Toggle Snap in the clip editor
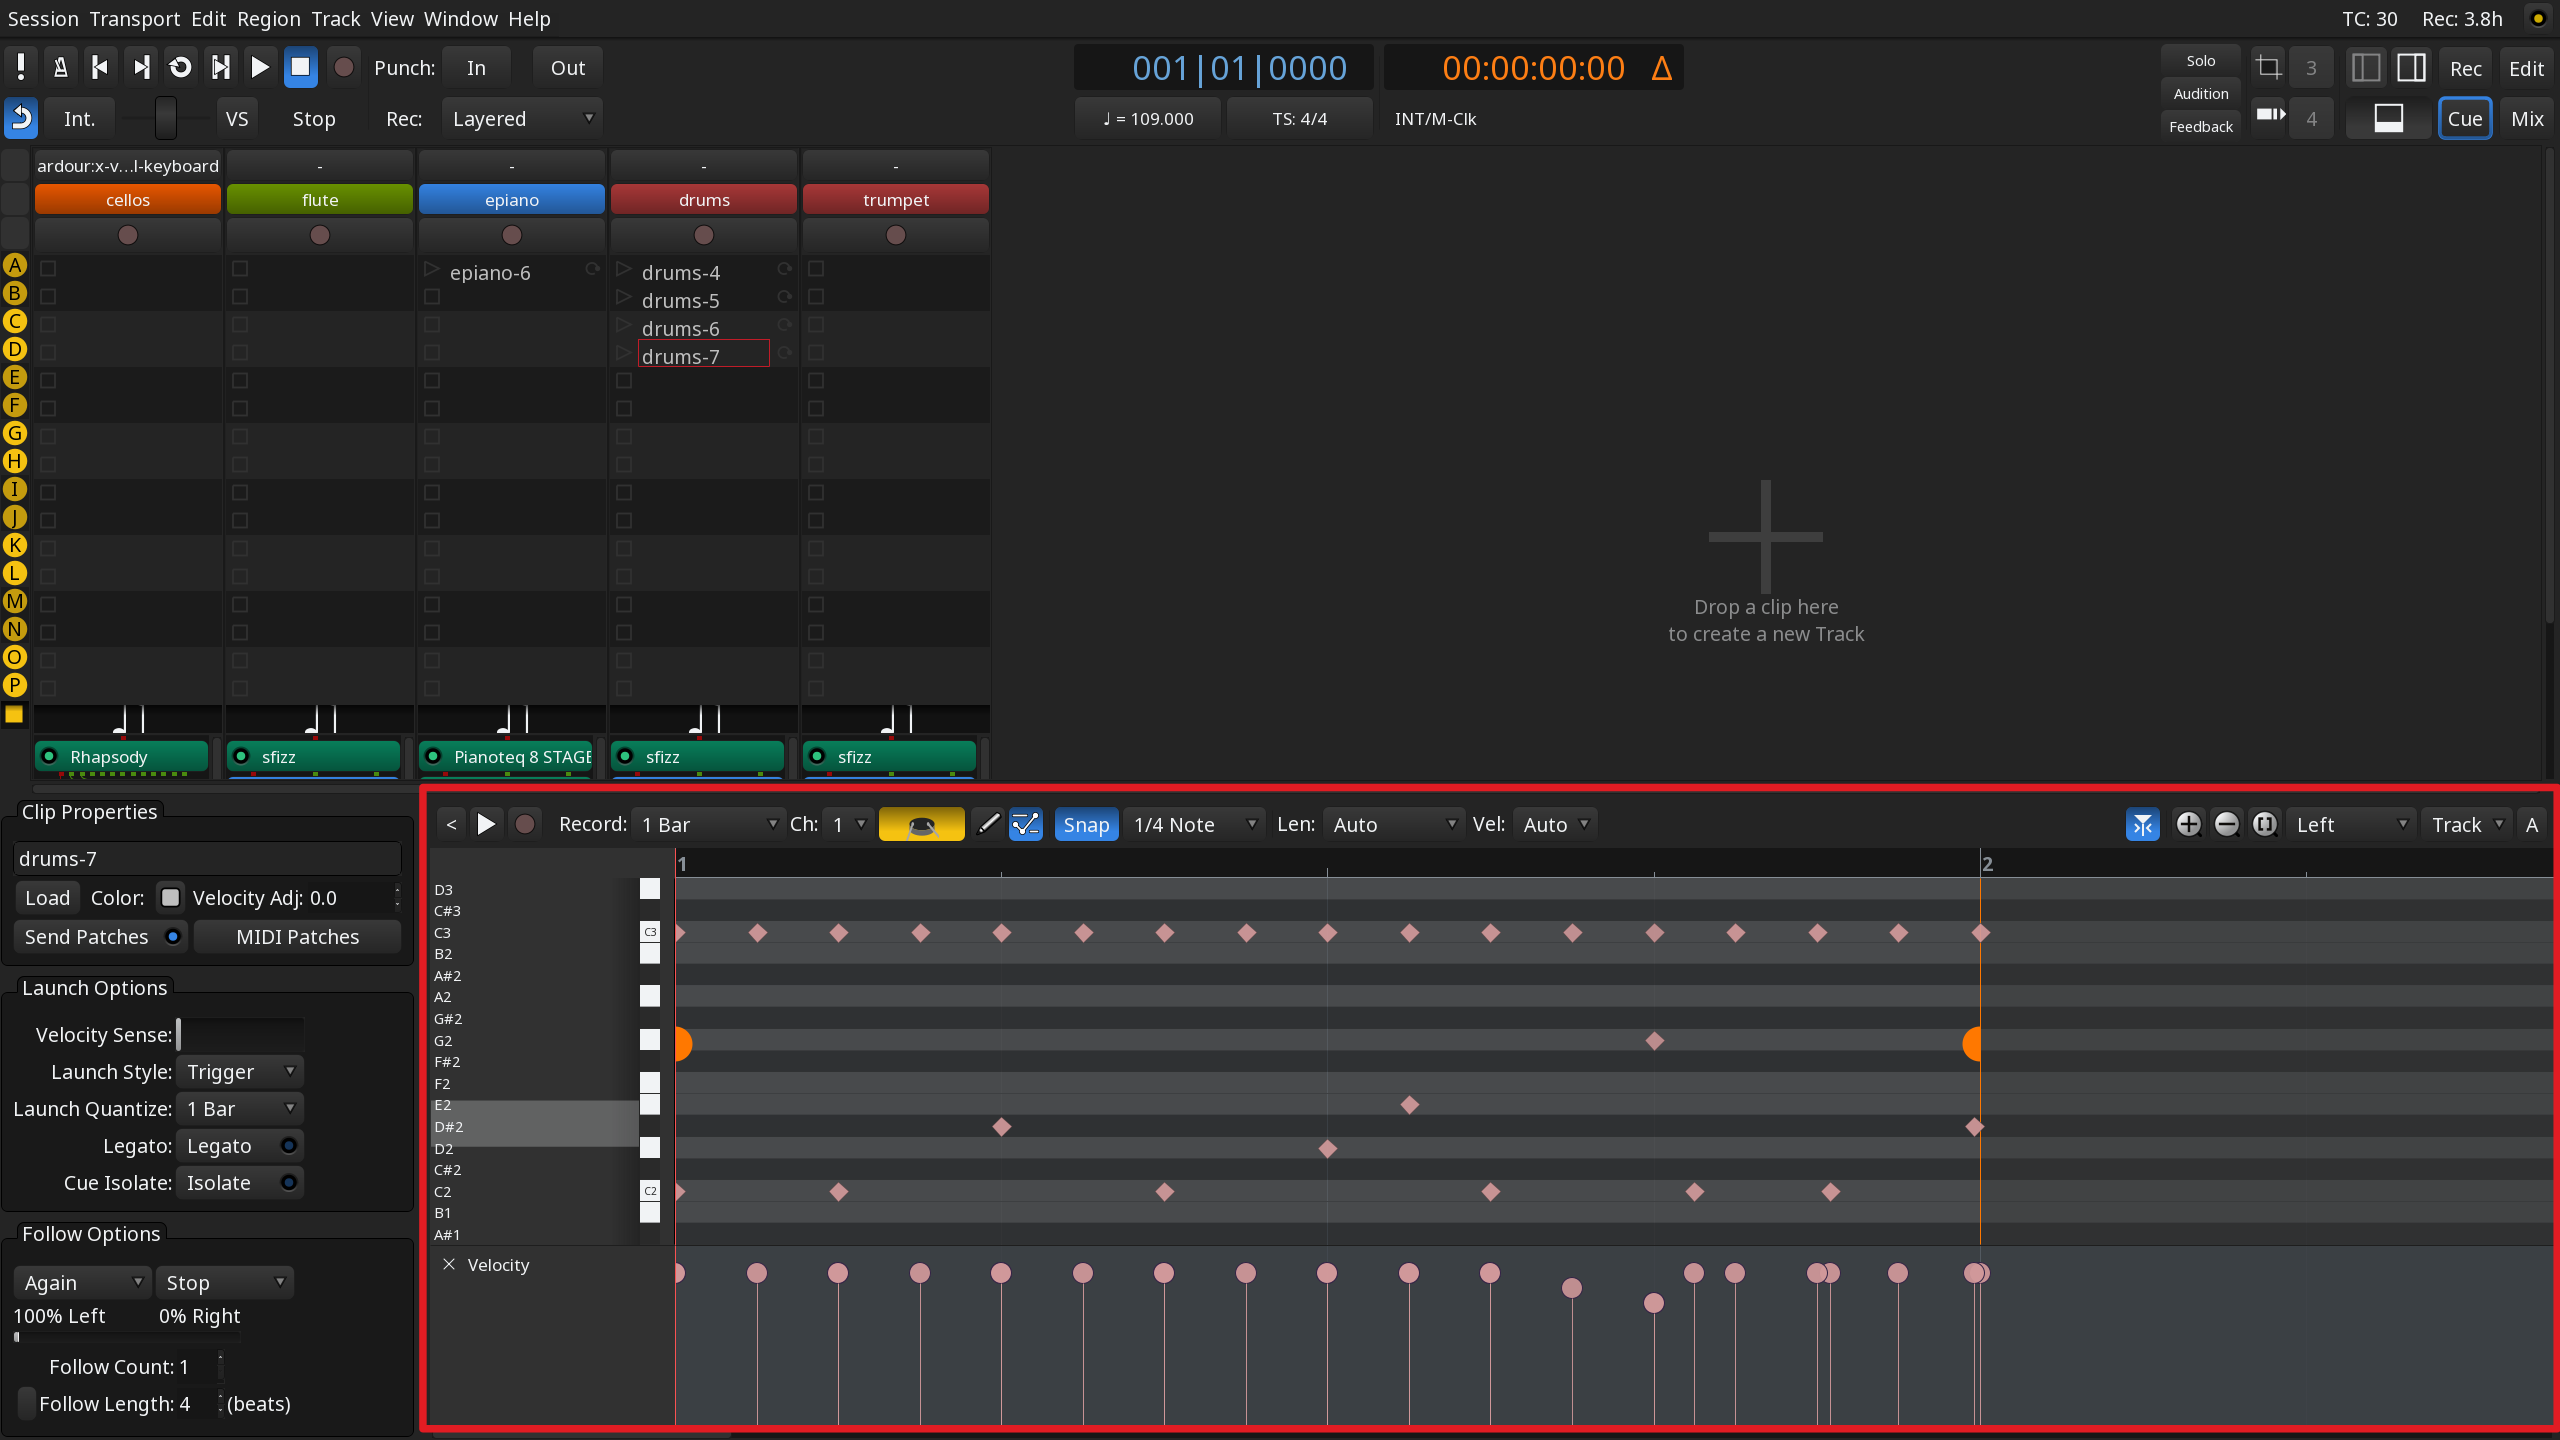This screenshot has height=1440, width=2560. 1086,824
